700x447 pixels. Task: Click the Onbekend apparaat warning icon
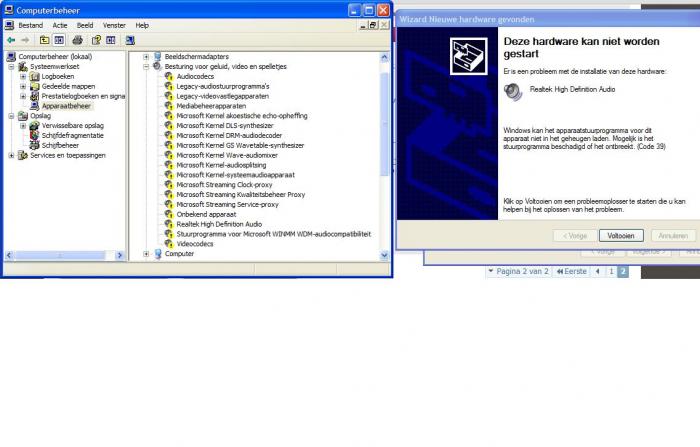169,214
